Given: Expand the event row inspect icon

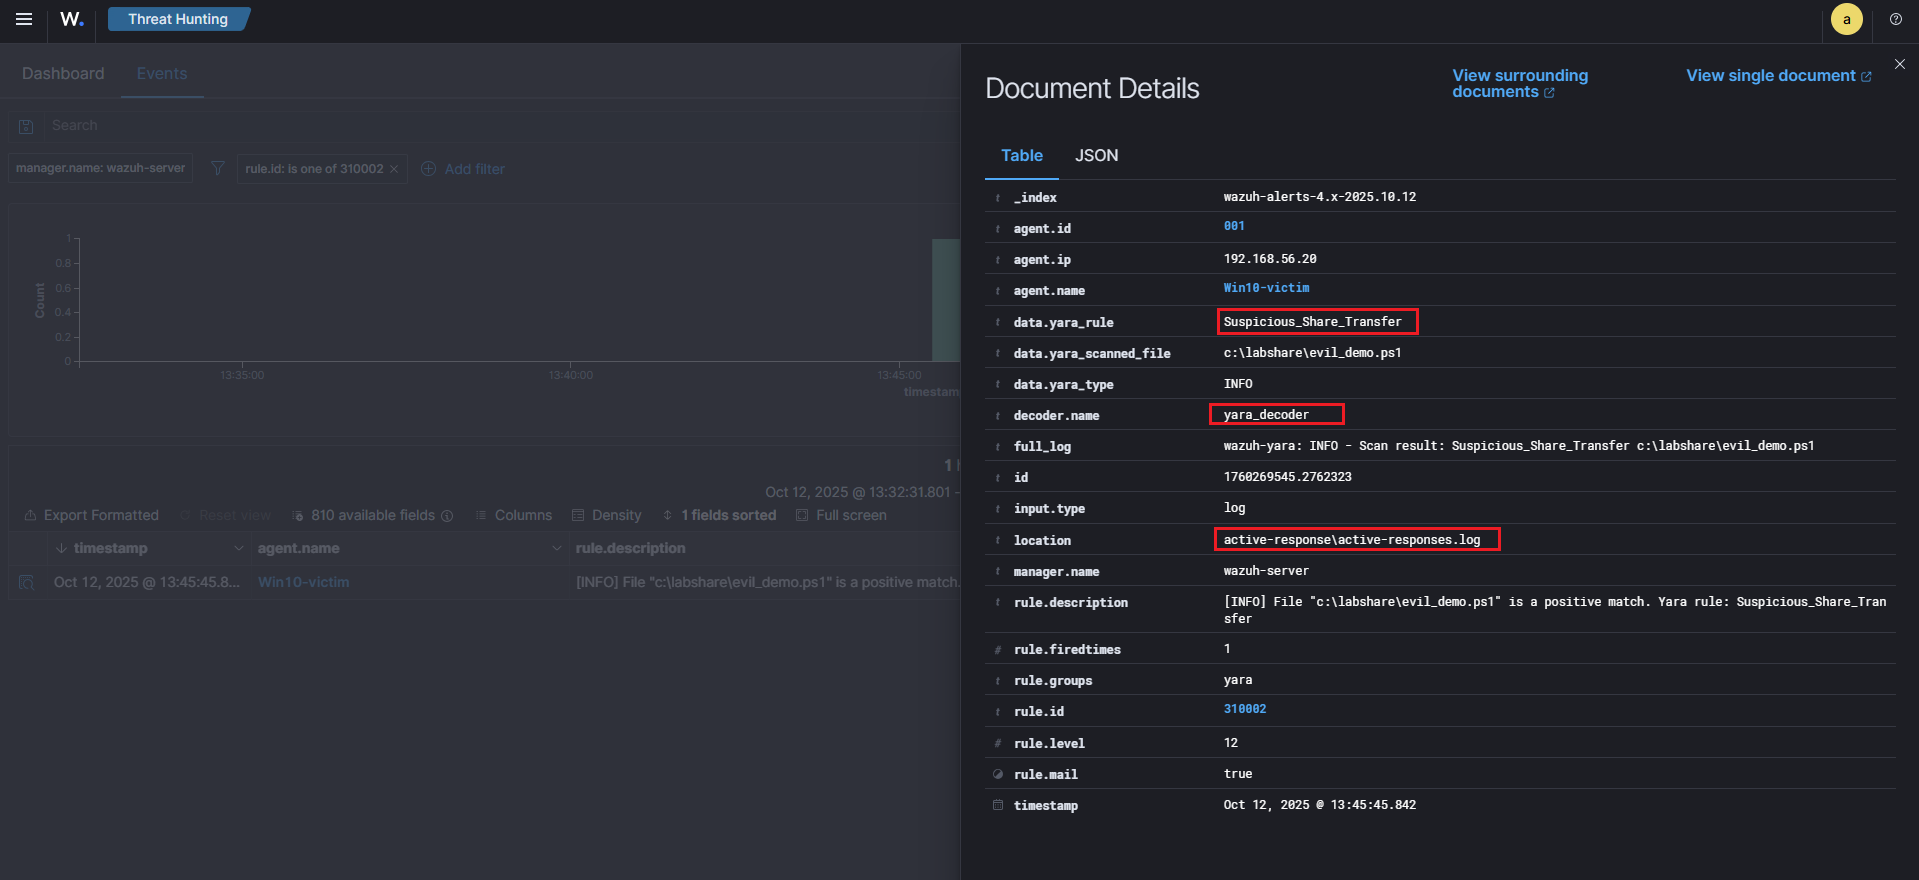Looking at the screenshot, I should point(27,582).
